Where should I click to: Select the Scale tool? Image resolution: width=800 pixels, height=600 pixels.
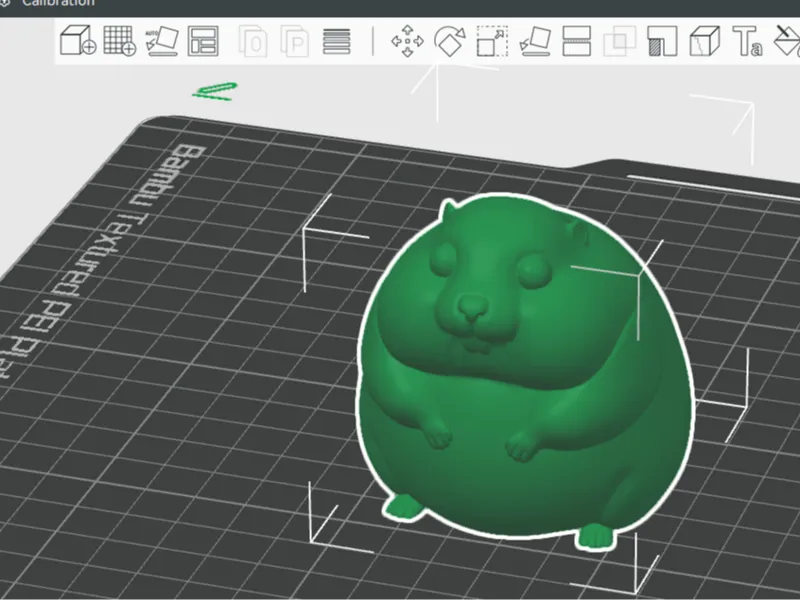492,41
